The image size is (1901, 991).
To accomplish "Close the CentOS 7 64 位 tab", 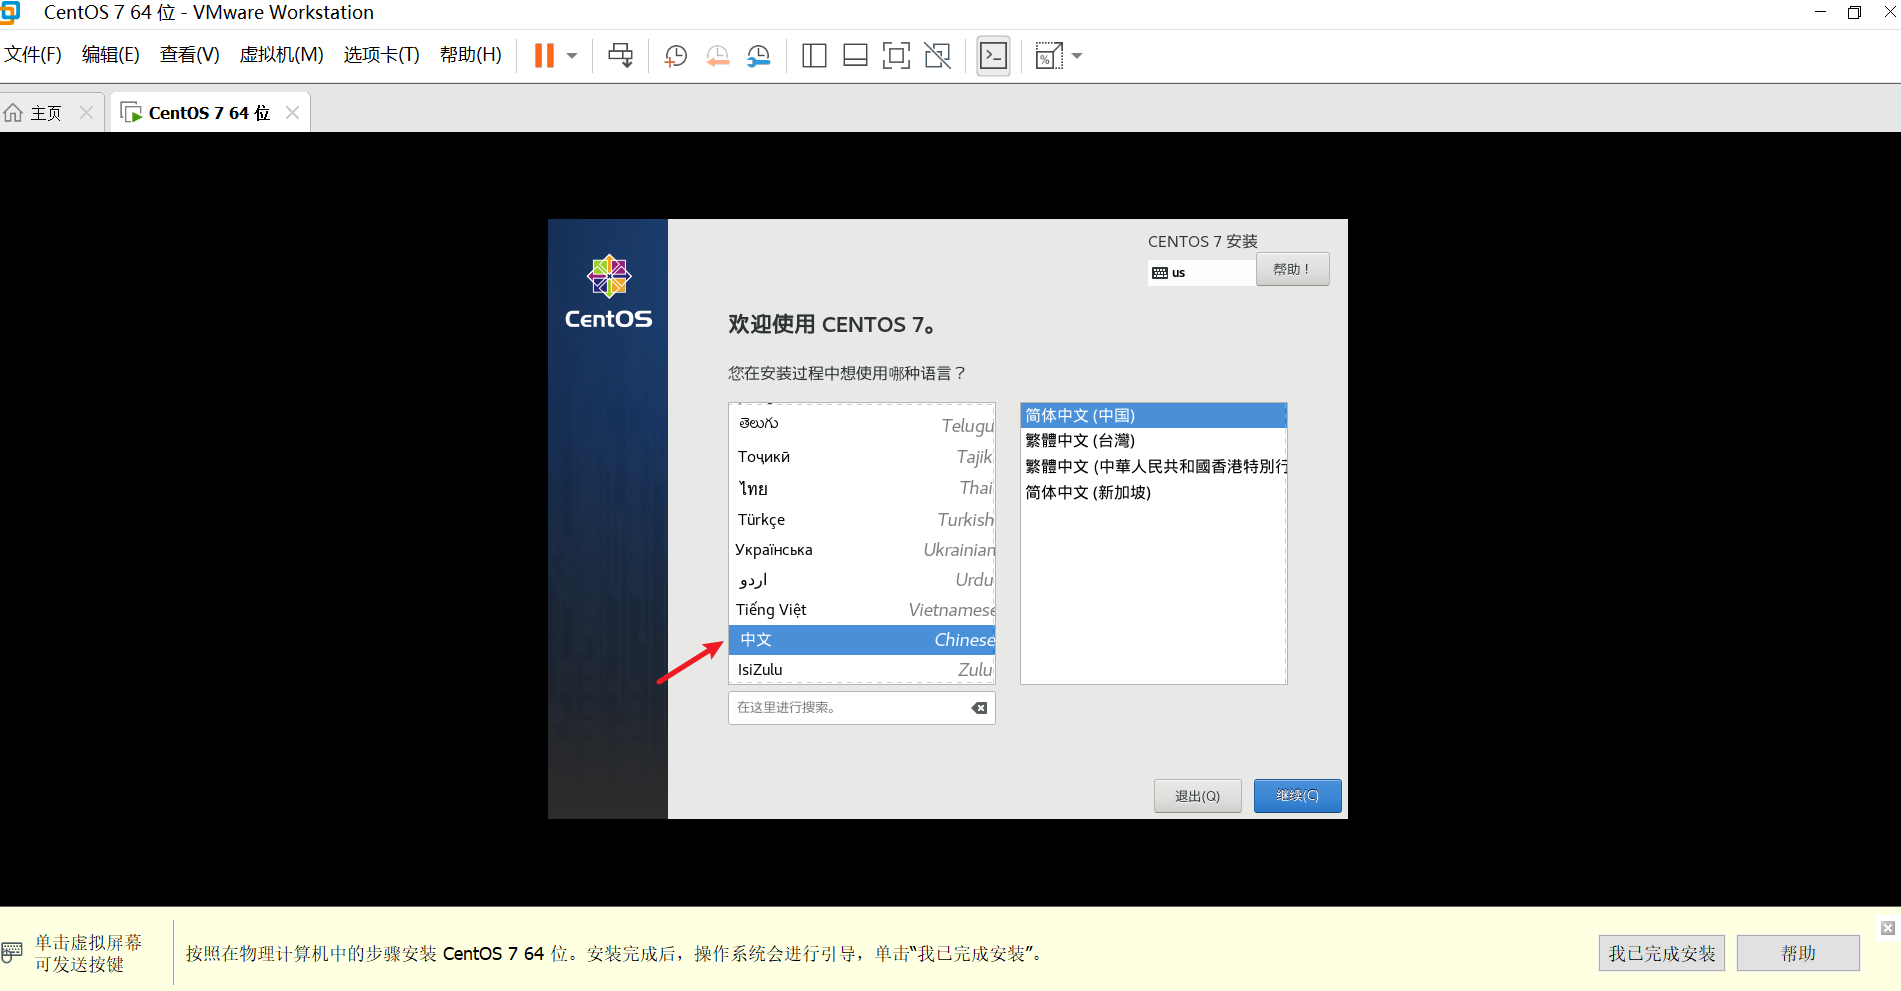I will (x=292, y=113).
